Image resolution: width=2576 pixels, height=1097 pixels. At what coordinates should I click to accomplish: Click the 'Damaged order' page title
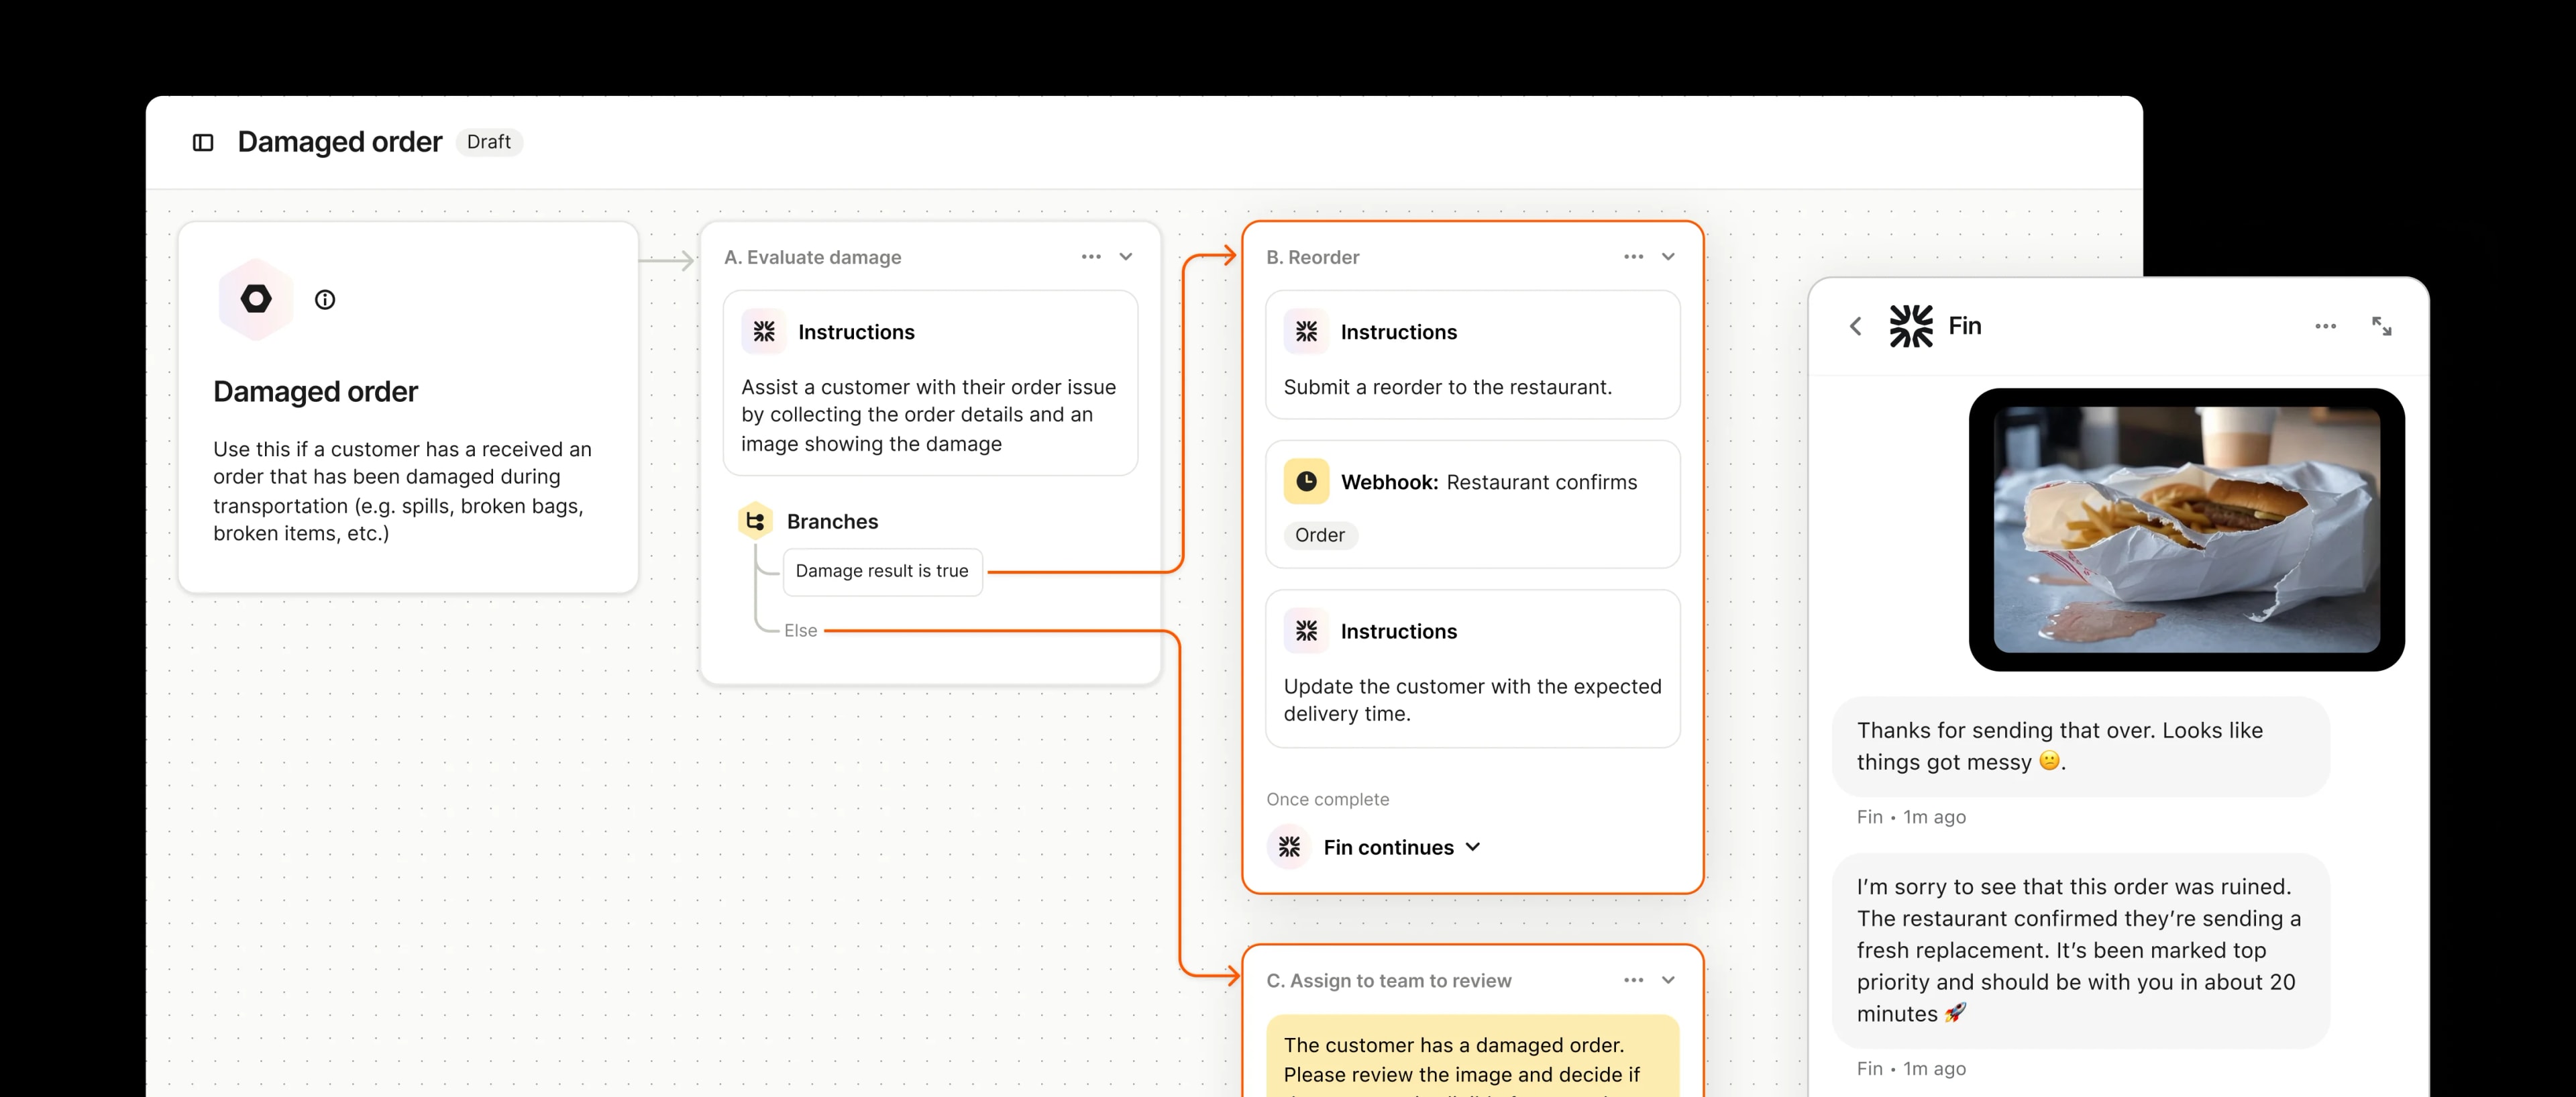click(339, 142)
